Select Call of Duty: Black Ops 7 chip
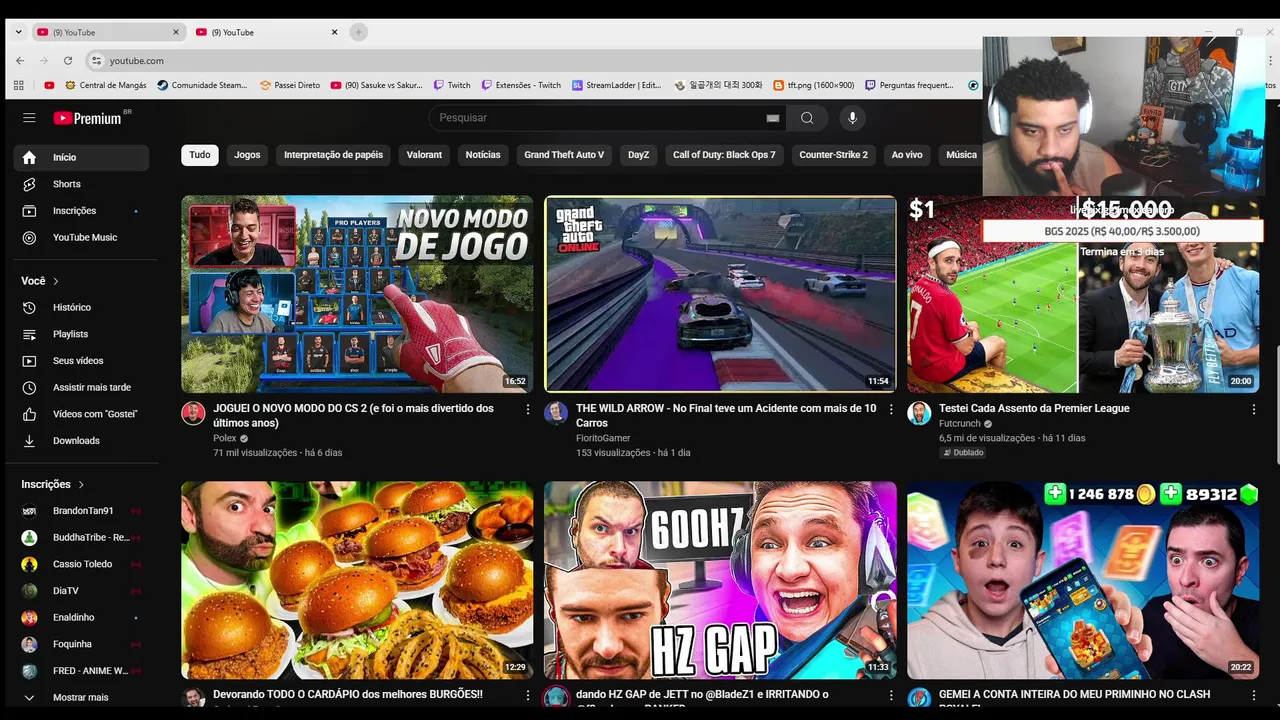 coord(724,155)
